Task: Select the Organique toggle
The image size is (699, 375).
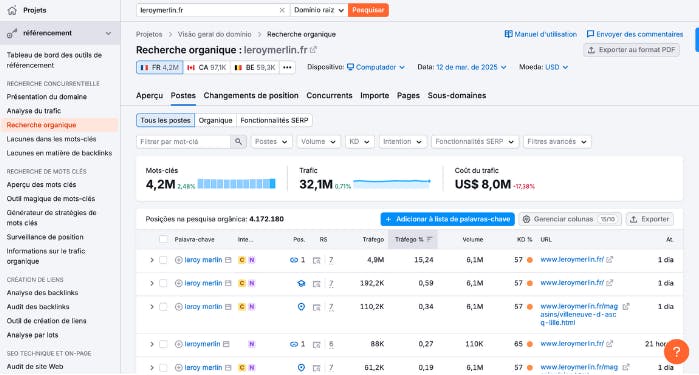Action: point(215,120)
